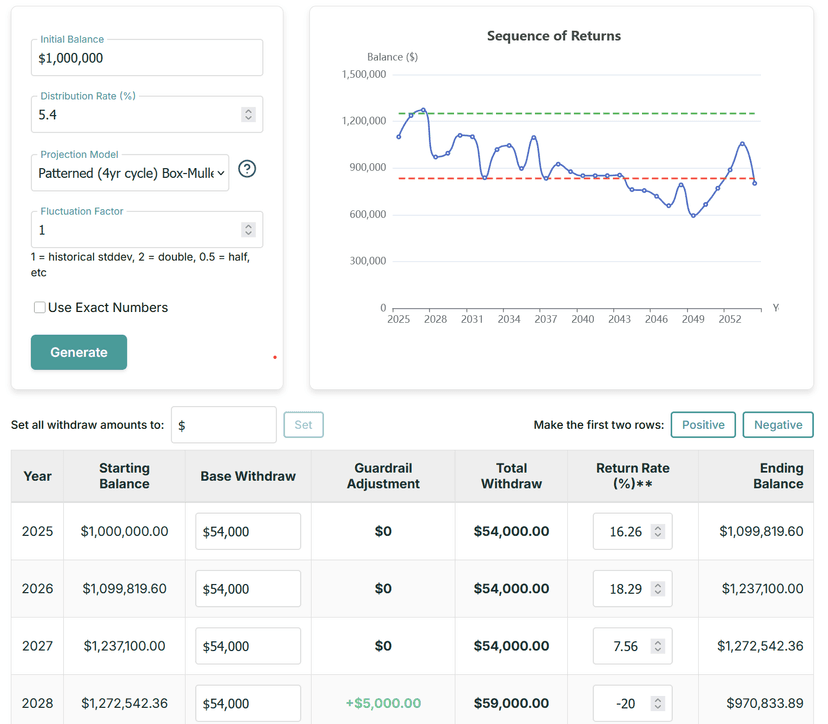
Task: Click the green dashed upper guardrail line
Action: click(x=600, y=113)
